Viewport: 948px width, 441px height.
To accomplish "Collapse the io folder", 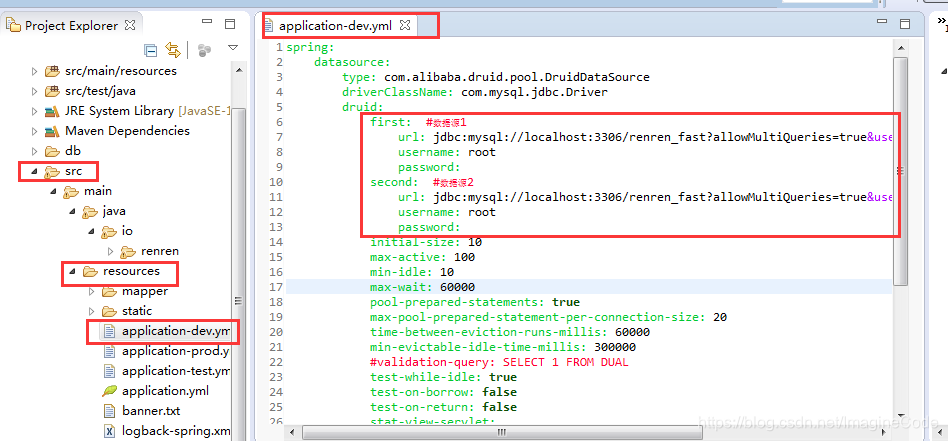I will coord(91,232).
